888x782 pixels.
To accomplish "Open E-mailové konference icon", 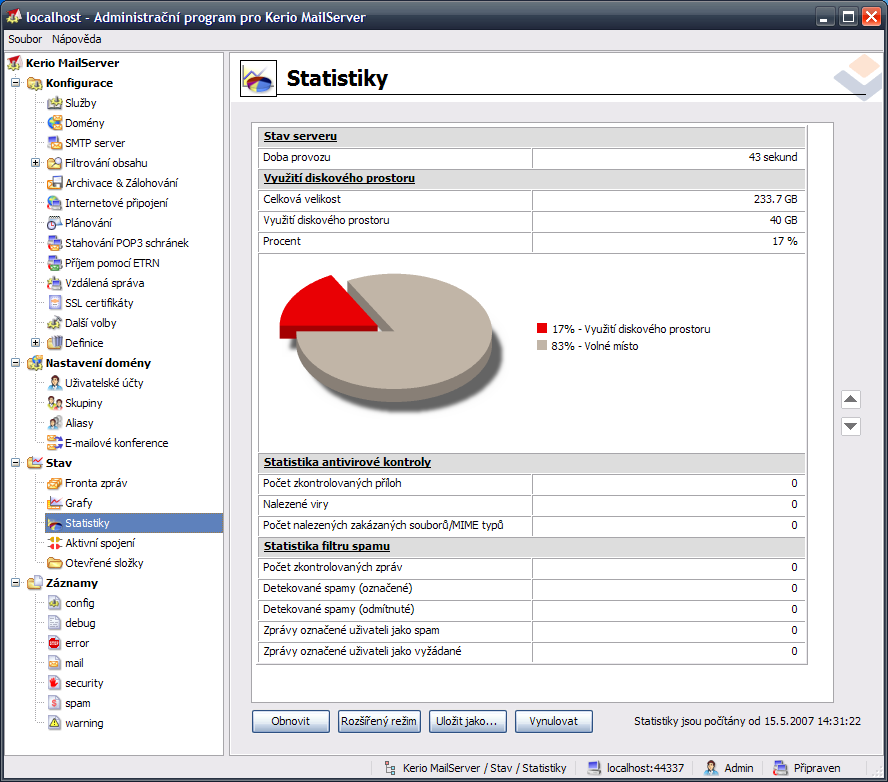I will pos(54,443).
